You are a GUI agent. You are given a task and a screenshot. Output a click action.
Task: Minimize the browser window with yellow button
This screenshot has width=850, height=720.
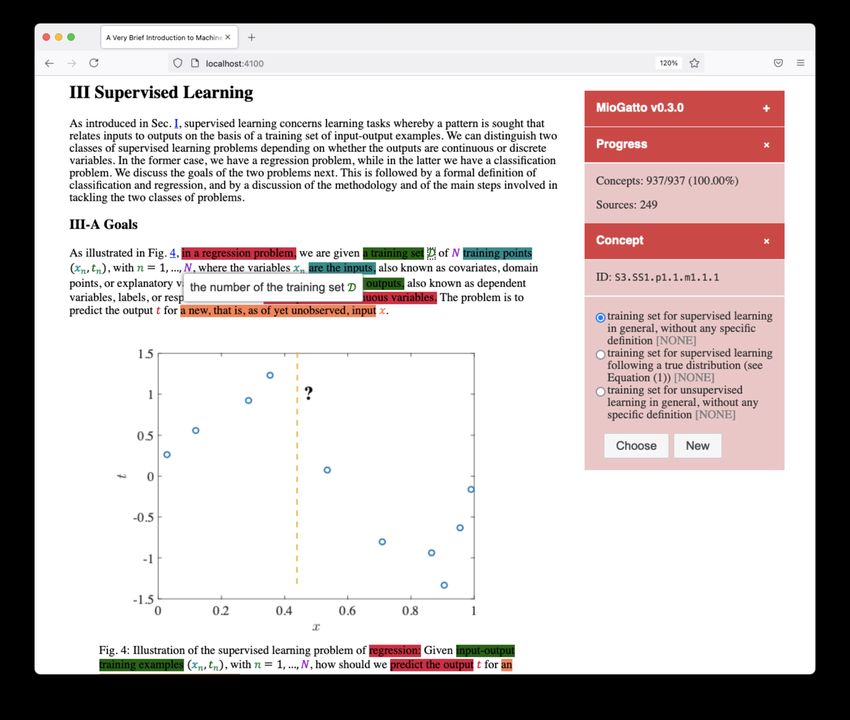pos(59,37)
